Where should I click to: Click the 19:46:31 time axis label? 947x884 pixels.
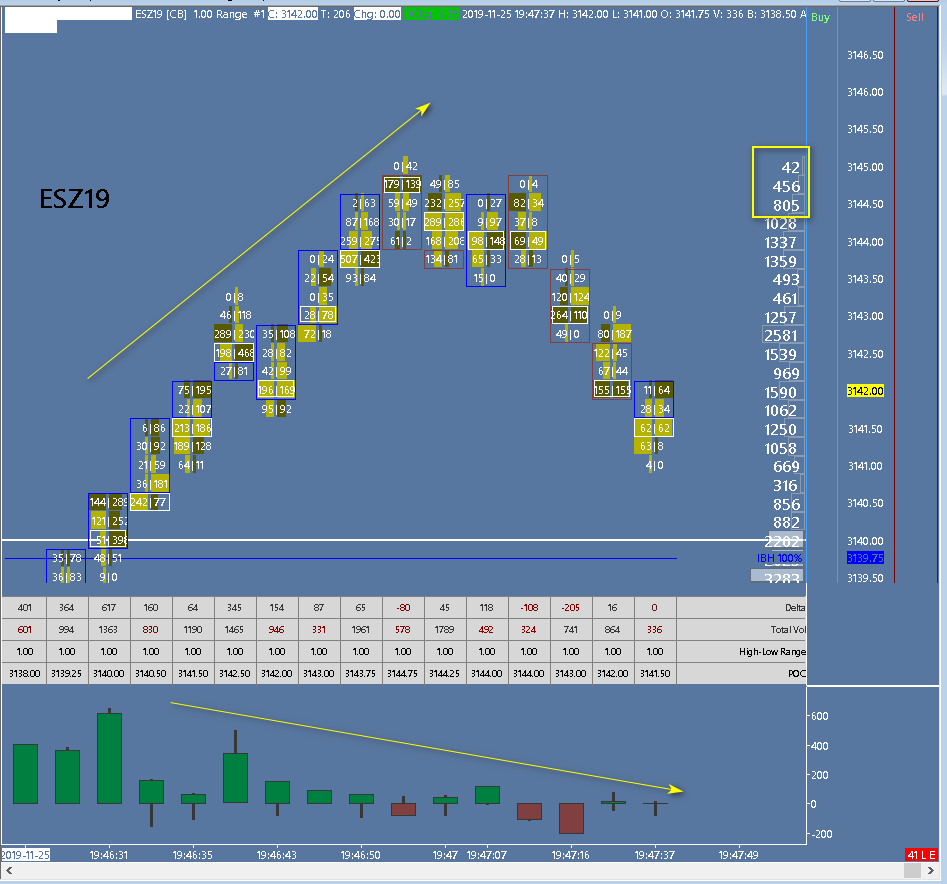pos(109,855)
